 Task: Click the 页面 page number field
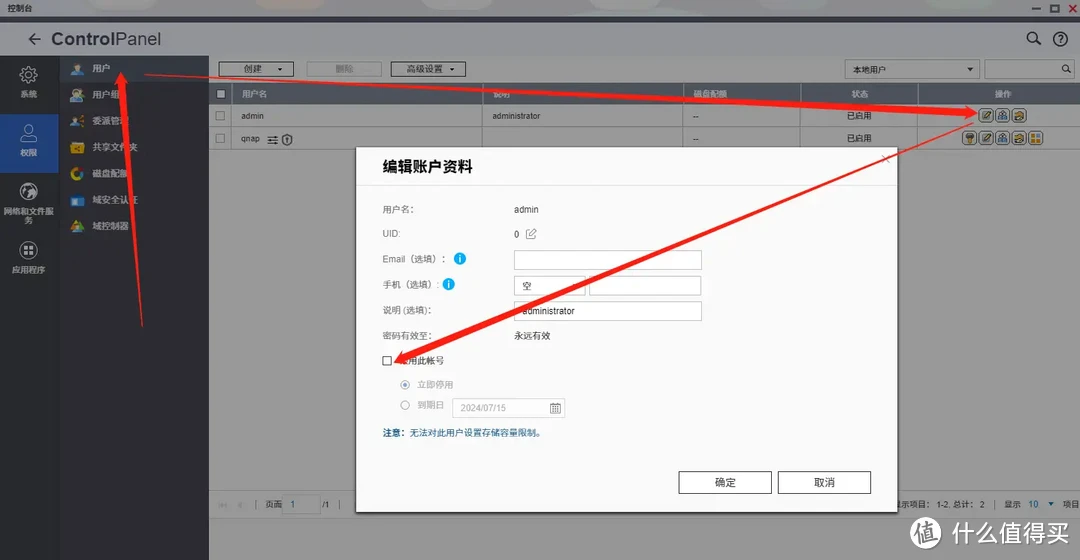303,504
